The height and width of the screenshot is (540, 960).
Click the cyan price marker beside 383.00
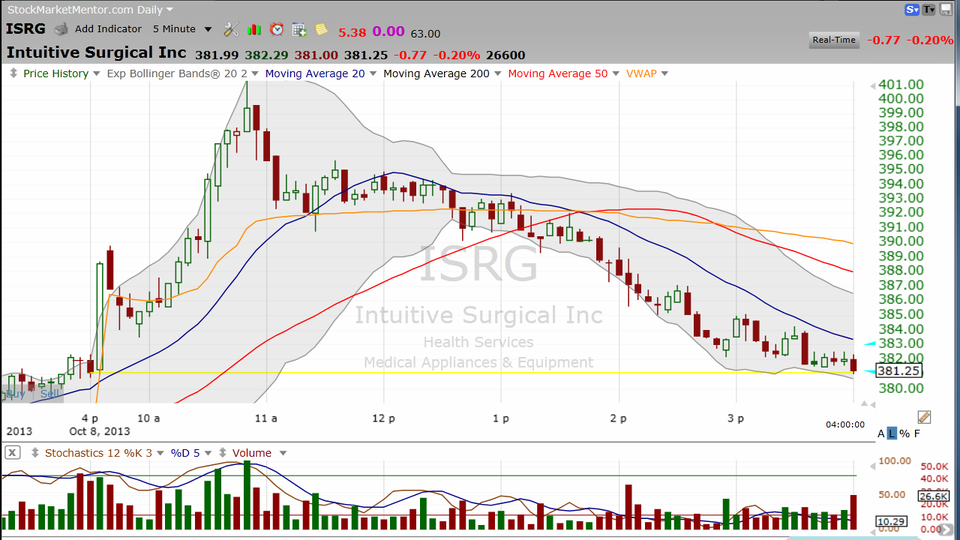pyautogui.click(x=869, y=343)
